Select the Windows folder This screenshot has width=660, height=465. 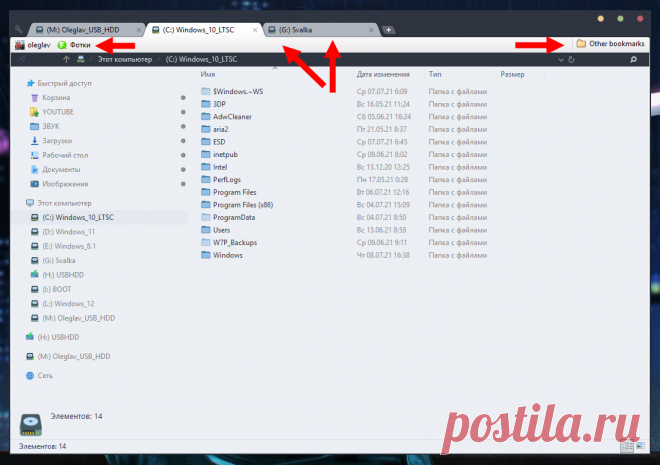(222, 255)
